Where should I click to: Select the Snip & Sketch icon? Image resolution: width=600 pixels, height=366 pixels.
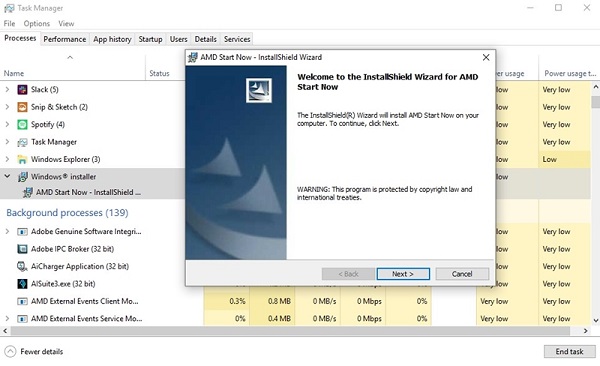(x=22, y=107)
